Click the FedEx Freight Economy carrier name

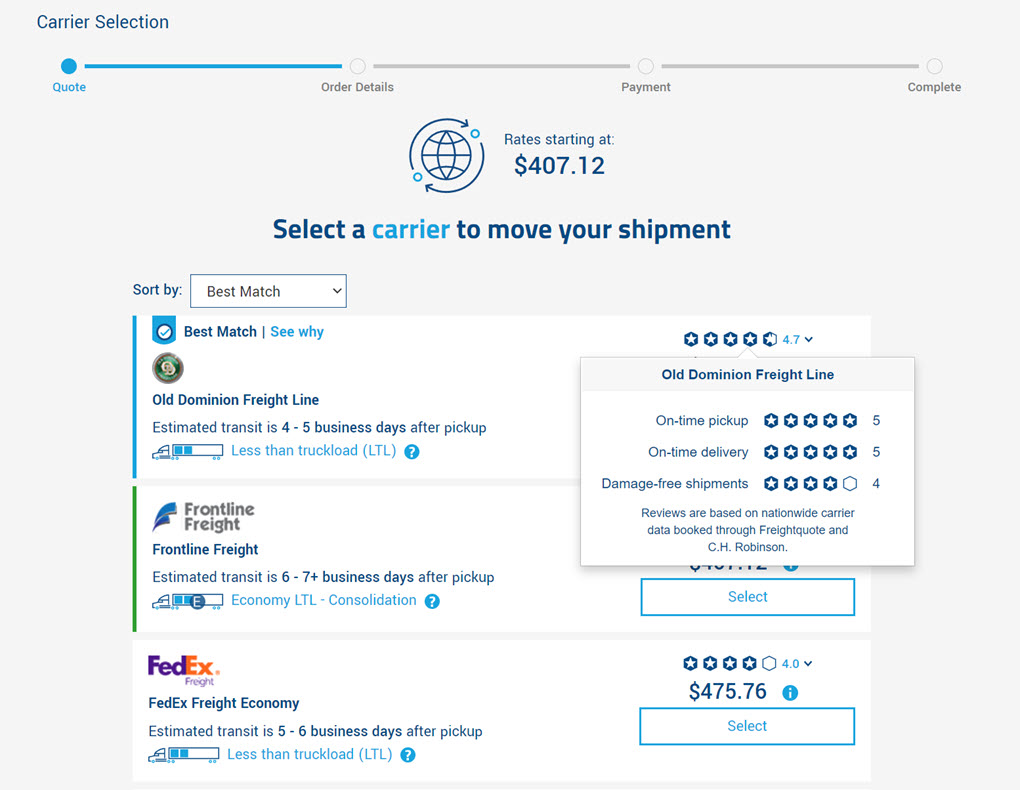coord(224,703)
